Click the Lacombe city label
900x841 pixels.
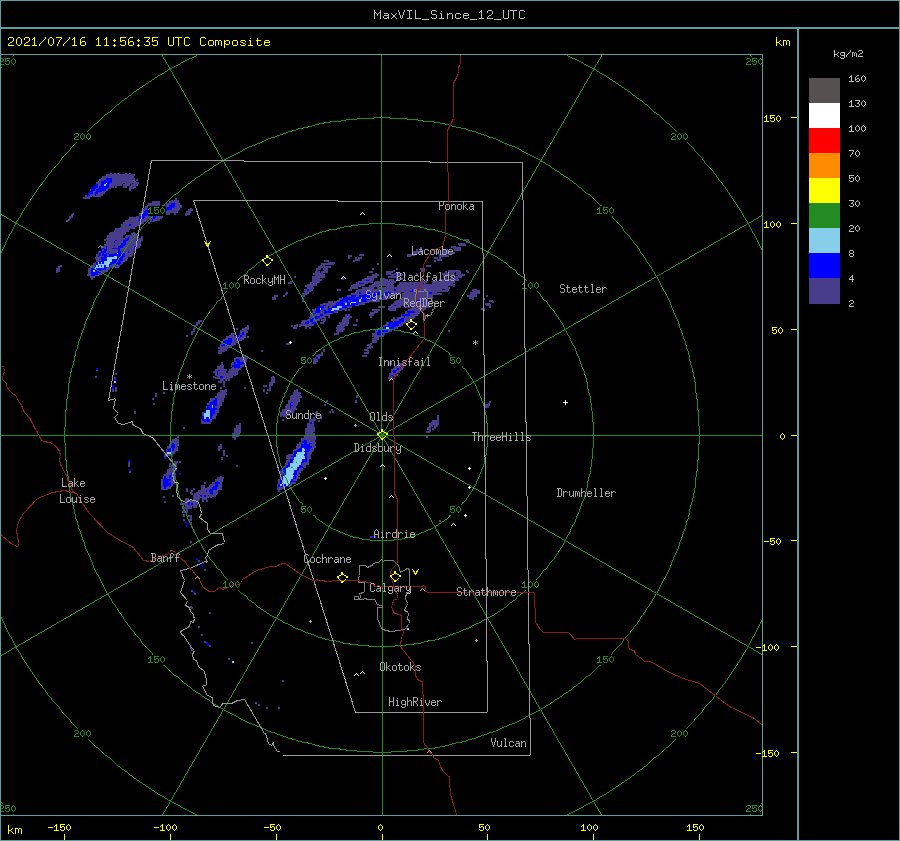432,251
